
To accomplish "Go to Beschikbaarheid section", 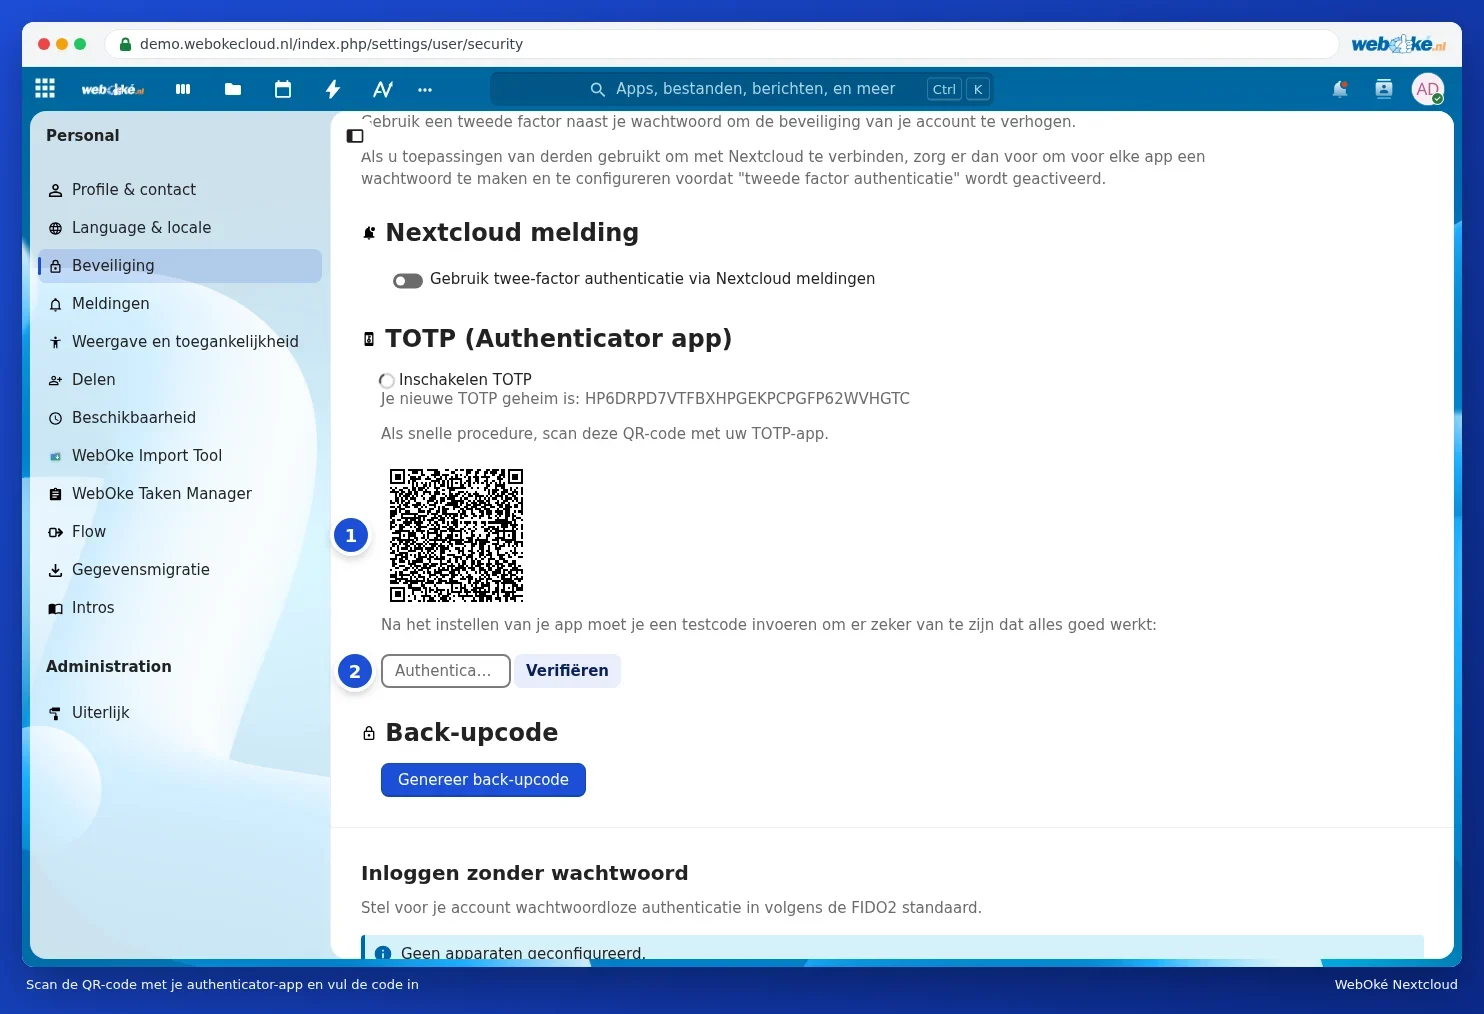I will pos(180,418).
